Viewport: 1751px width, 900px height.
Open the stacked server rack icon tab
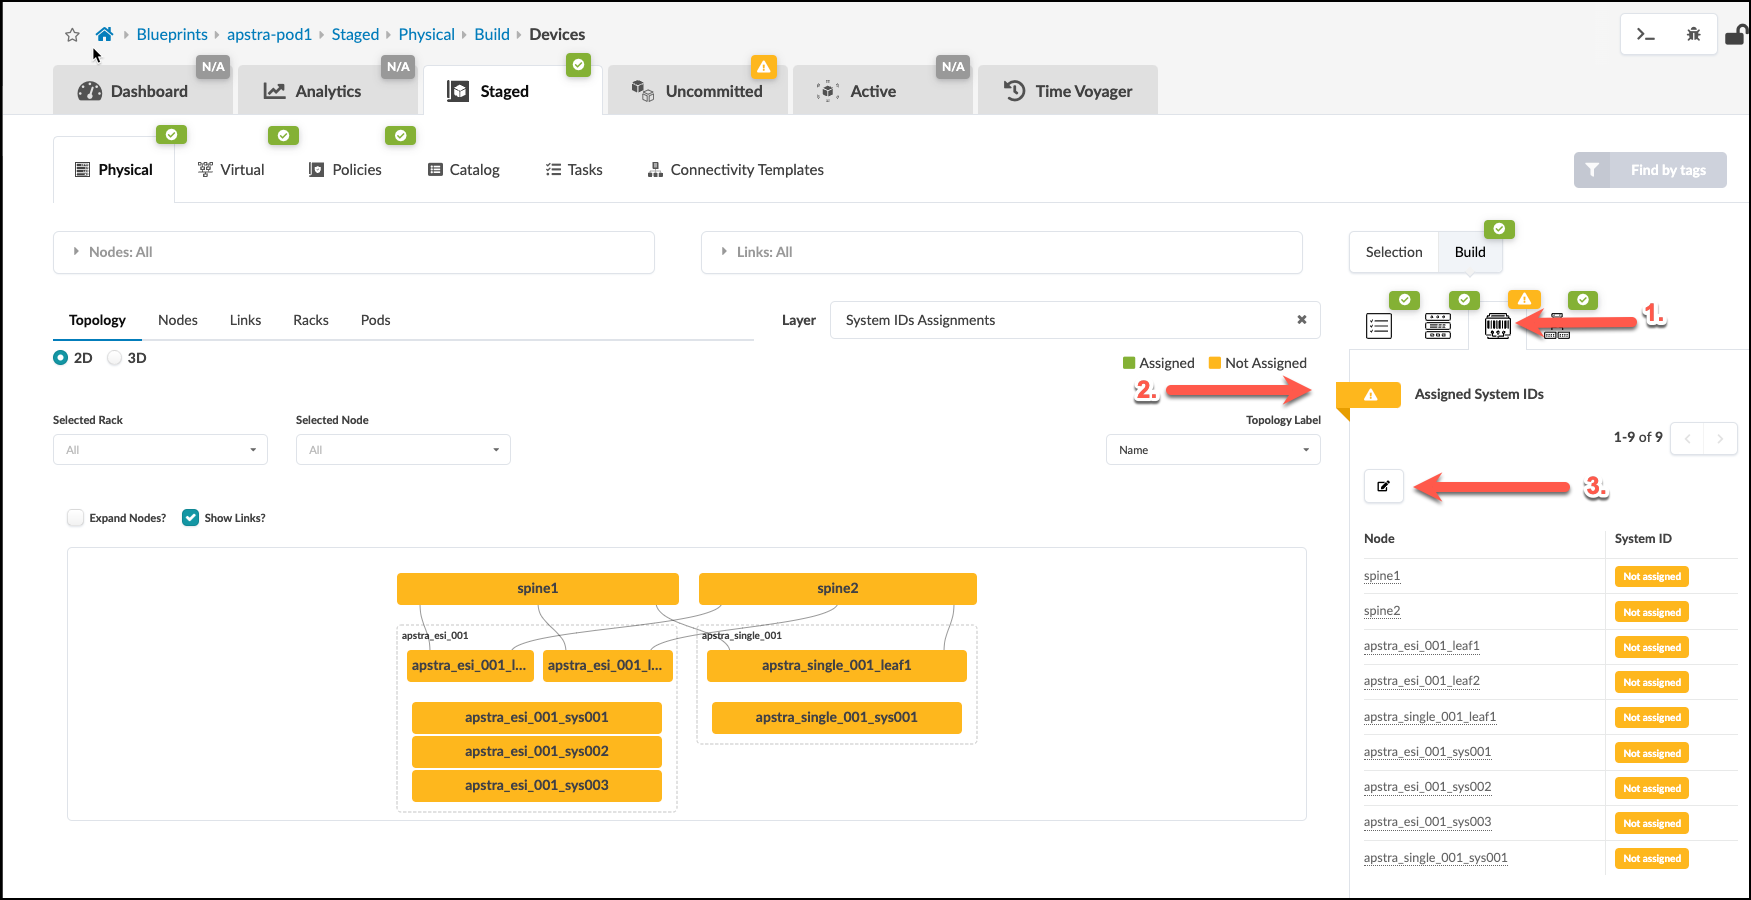click(1438, 326)
